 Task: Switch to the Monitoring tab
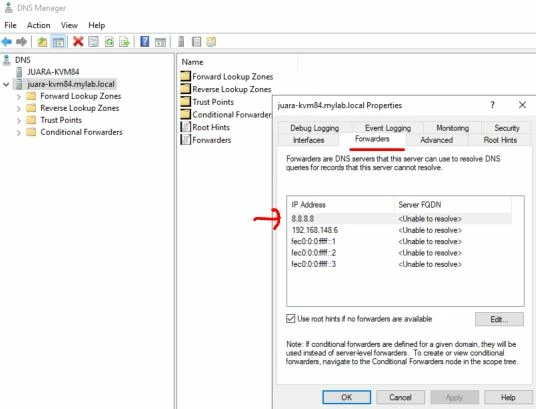453,128
